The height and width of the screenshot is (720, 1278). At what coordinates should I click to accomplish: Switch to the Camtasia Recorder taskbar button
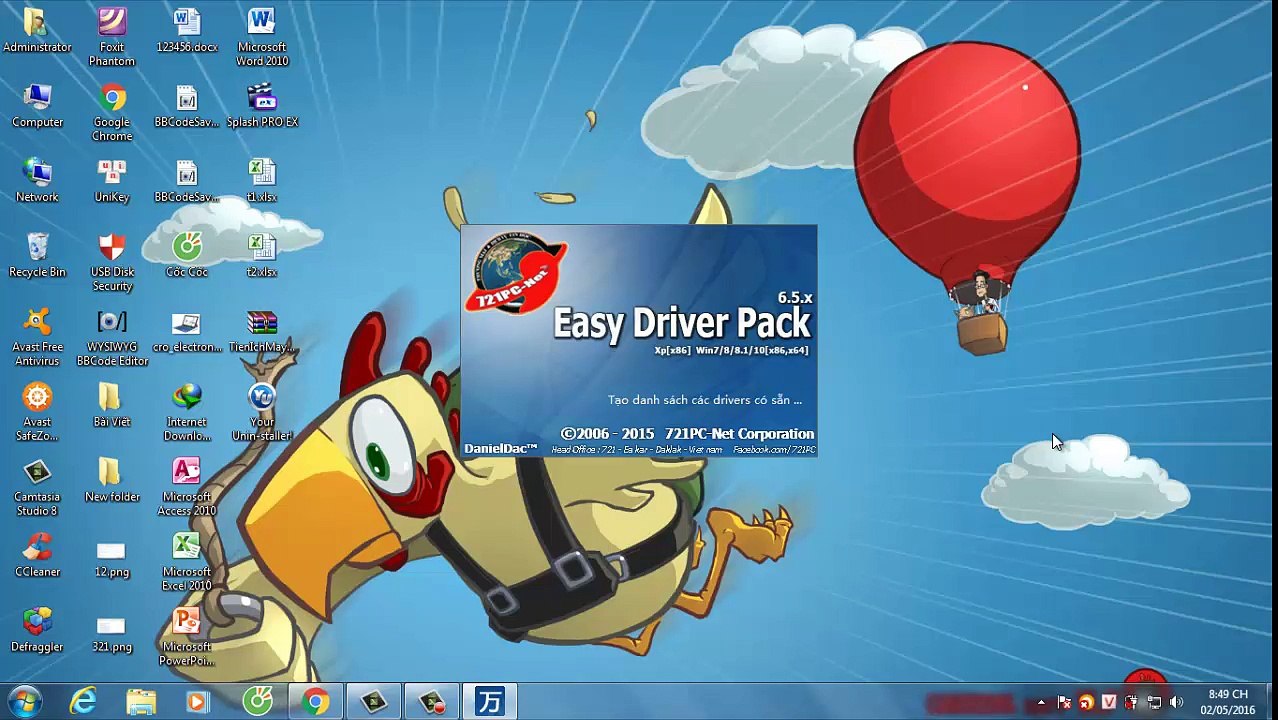point(432,702)
